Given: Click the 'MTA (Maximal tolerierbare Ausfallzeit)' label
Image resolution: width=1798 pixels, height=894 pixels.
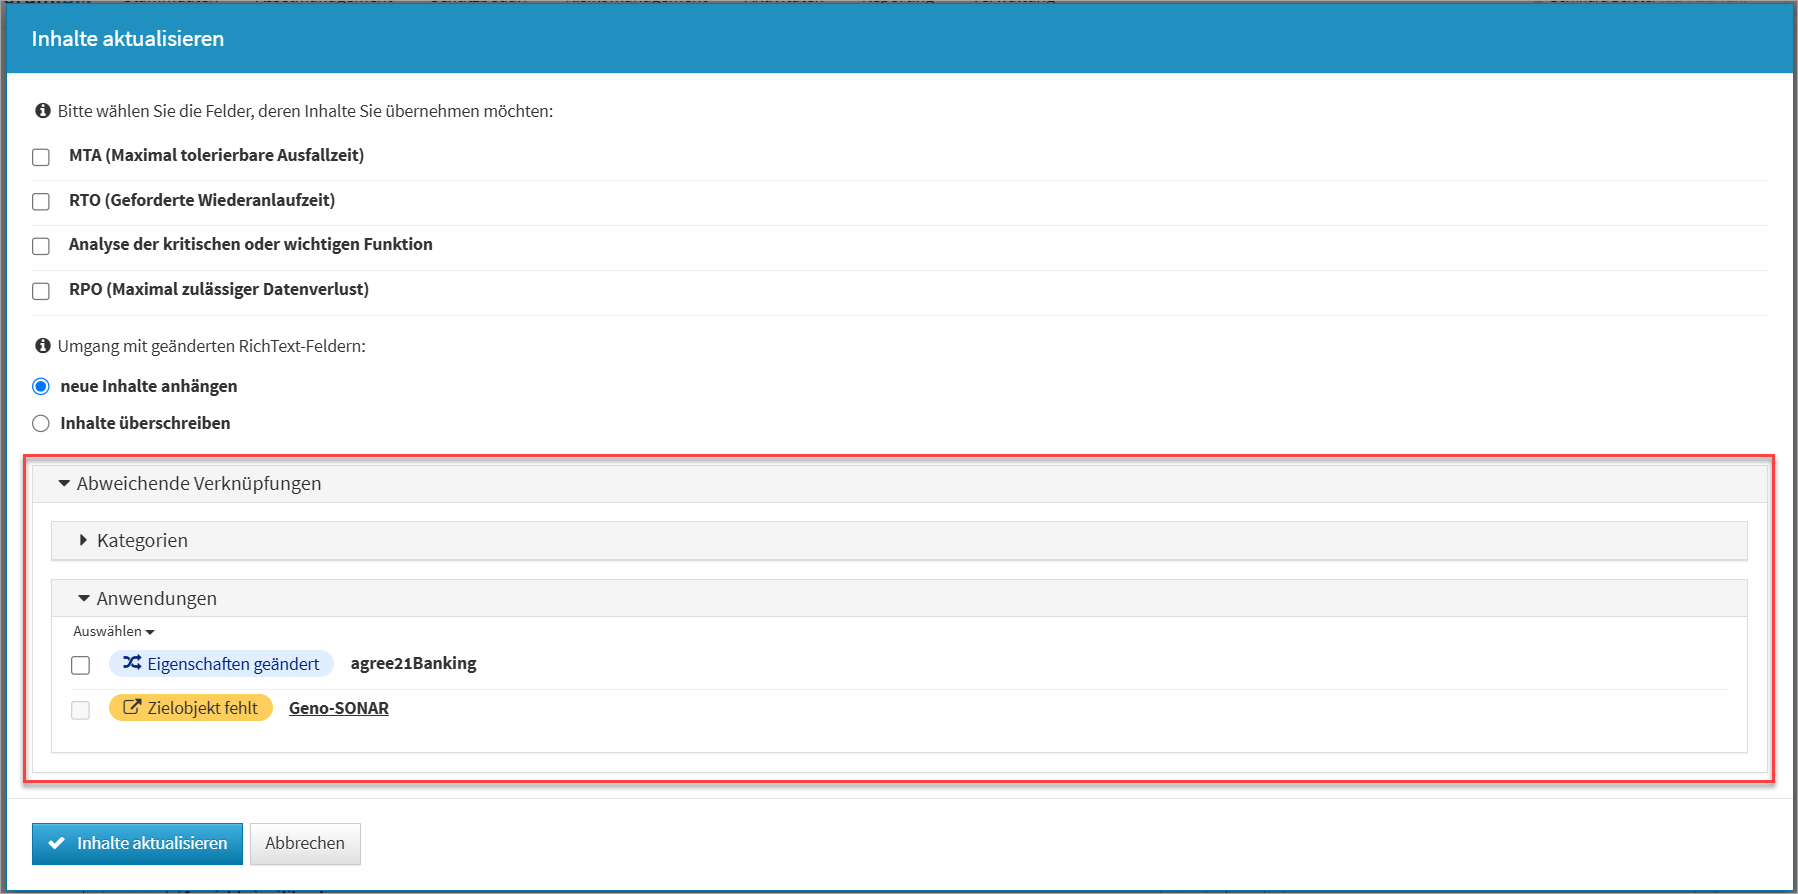Looking at the screenshot, I should click(216, 155).
